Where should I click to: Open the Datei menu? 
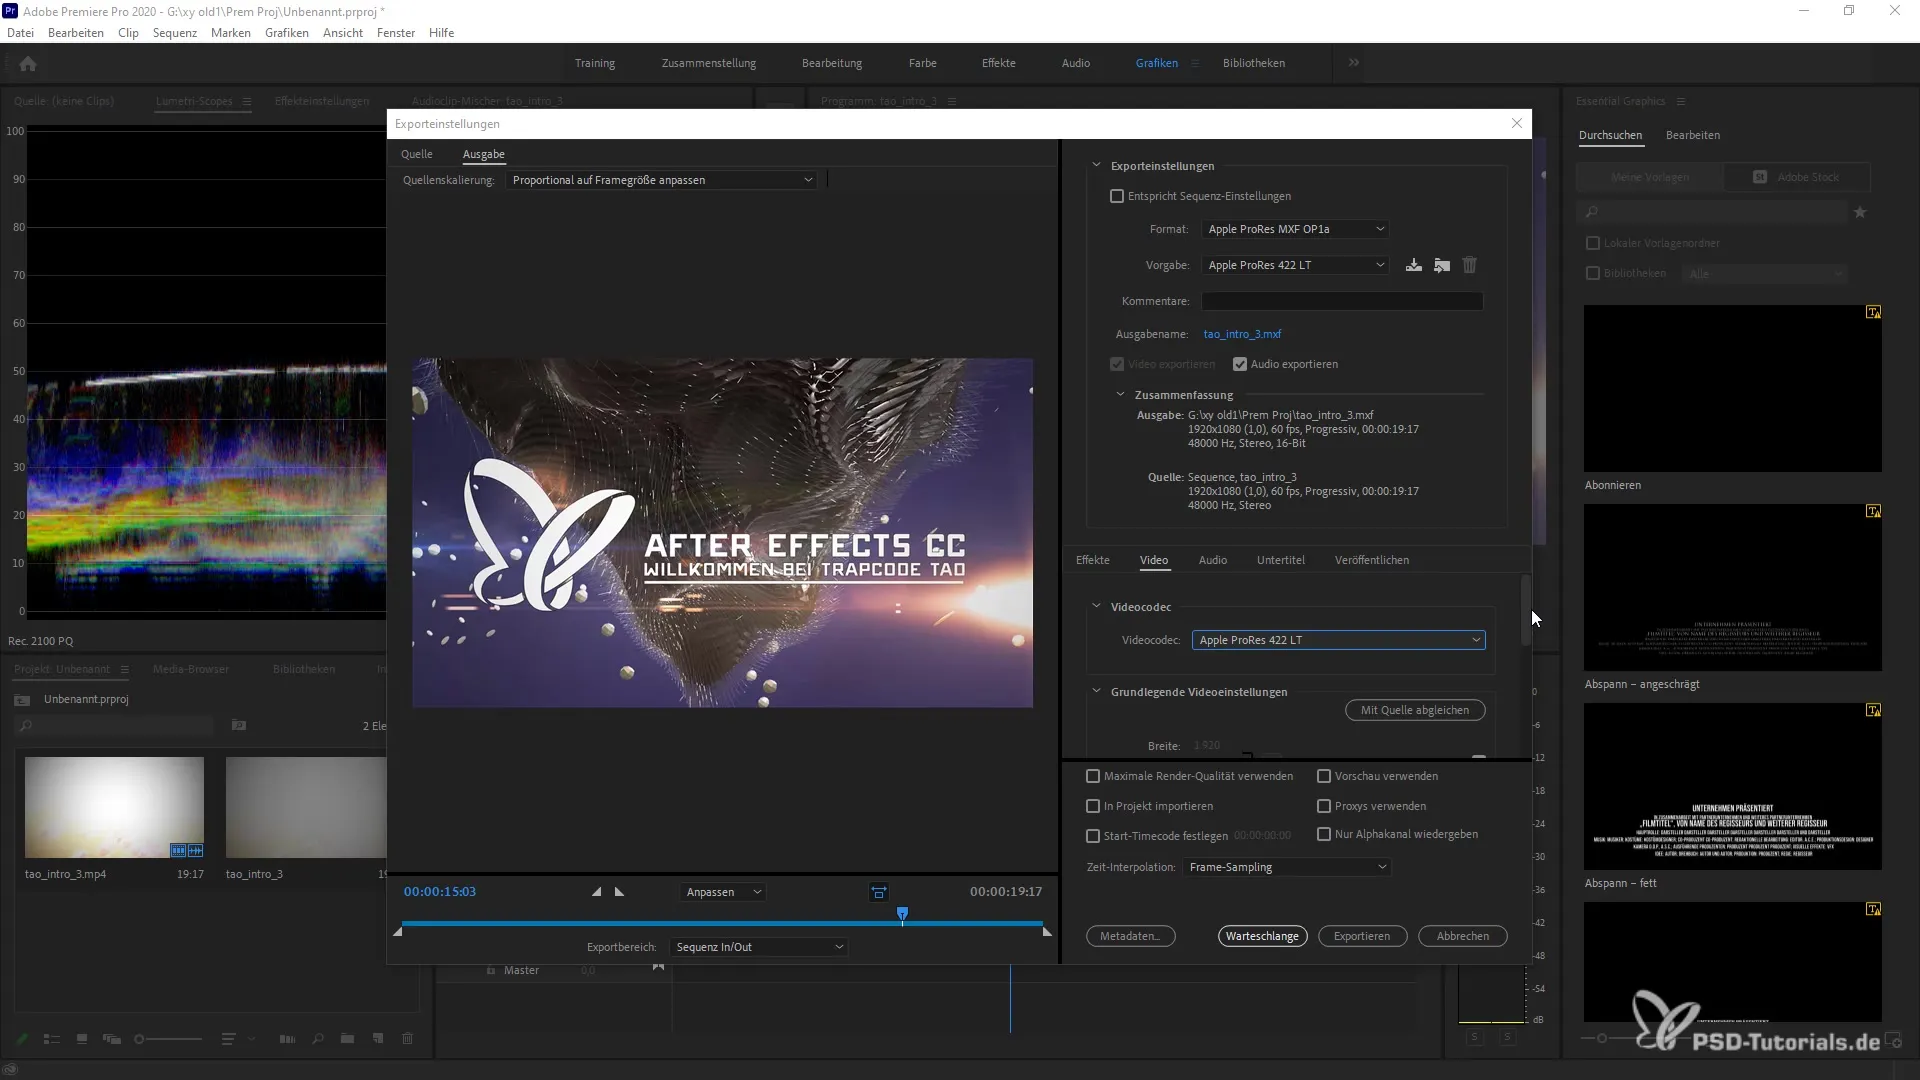20,33
